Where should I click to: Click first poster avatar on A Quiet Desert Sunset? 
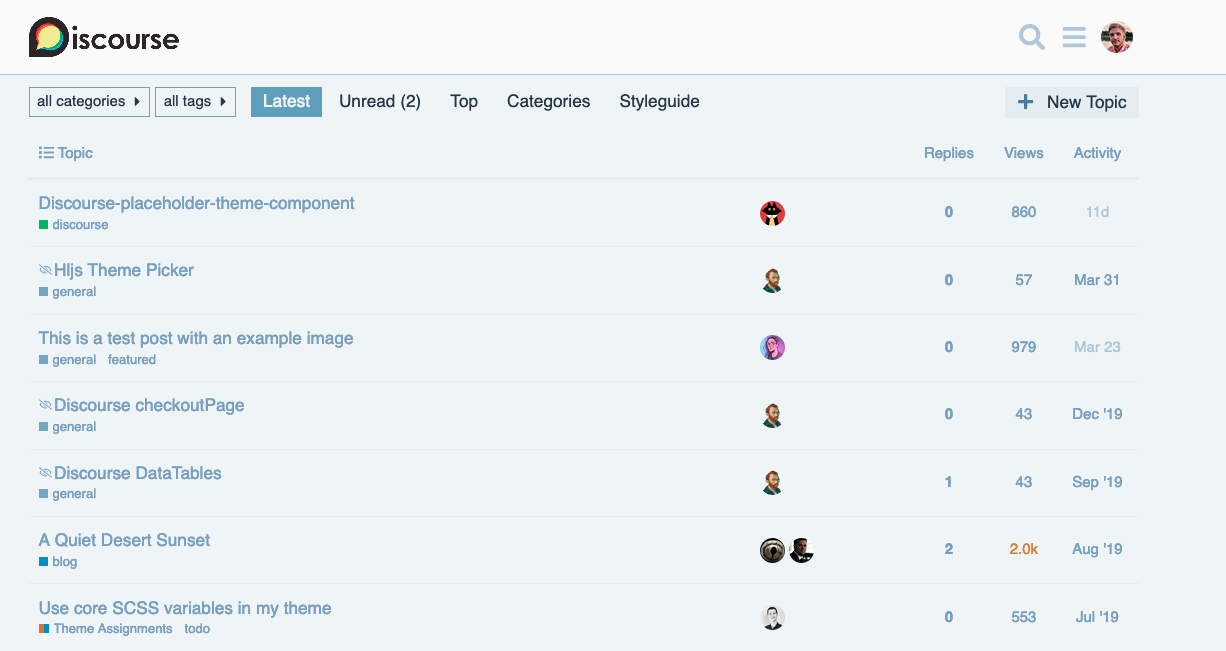[x=772, y=550]
